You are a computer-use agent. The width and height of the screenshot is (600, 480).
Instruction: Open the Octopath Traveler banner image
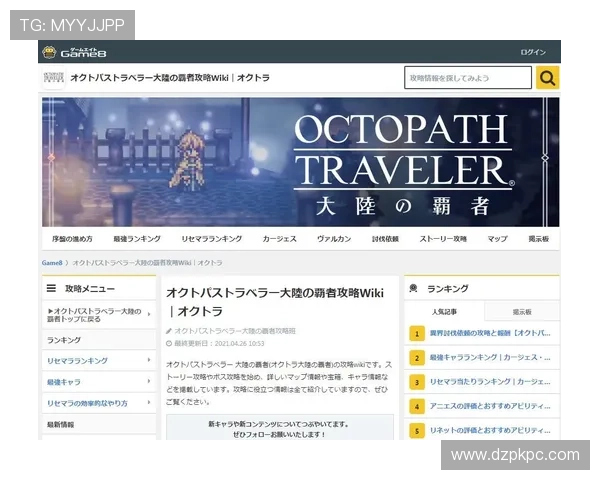pos(300,162)
